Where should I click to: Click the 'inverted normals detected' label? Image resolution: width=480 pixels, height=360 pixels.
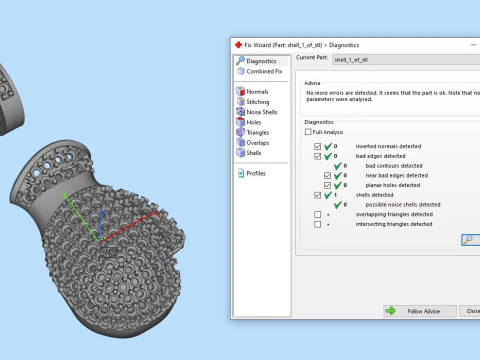click(x=388, y=146)
